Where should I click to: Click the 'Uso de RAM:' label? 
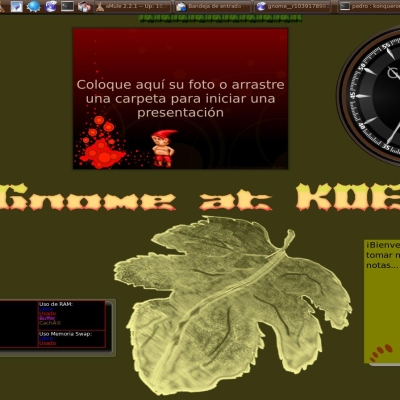(x=56, y=304)
